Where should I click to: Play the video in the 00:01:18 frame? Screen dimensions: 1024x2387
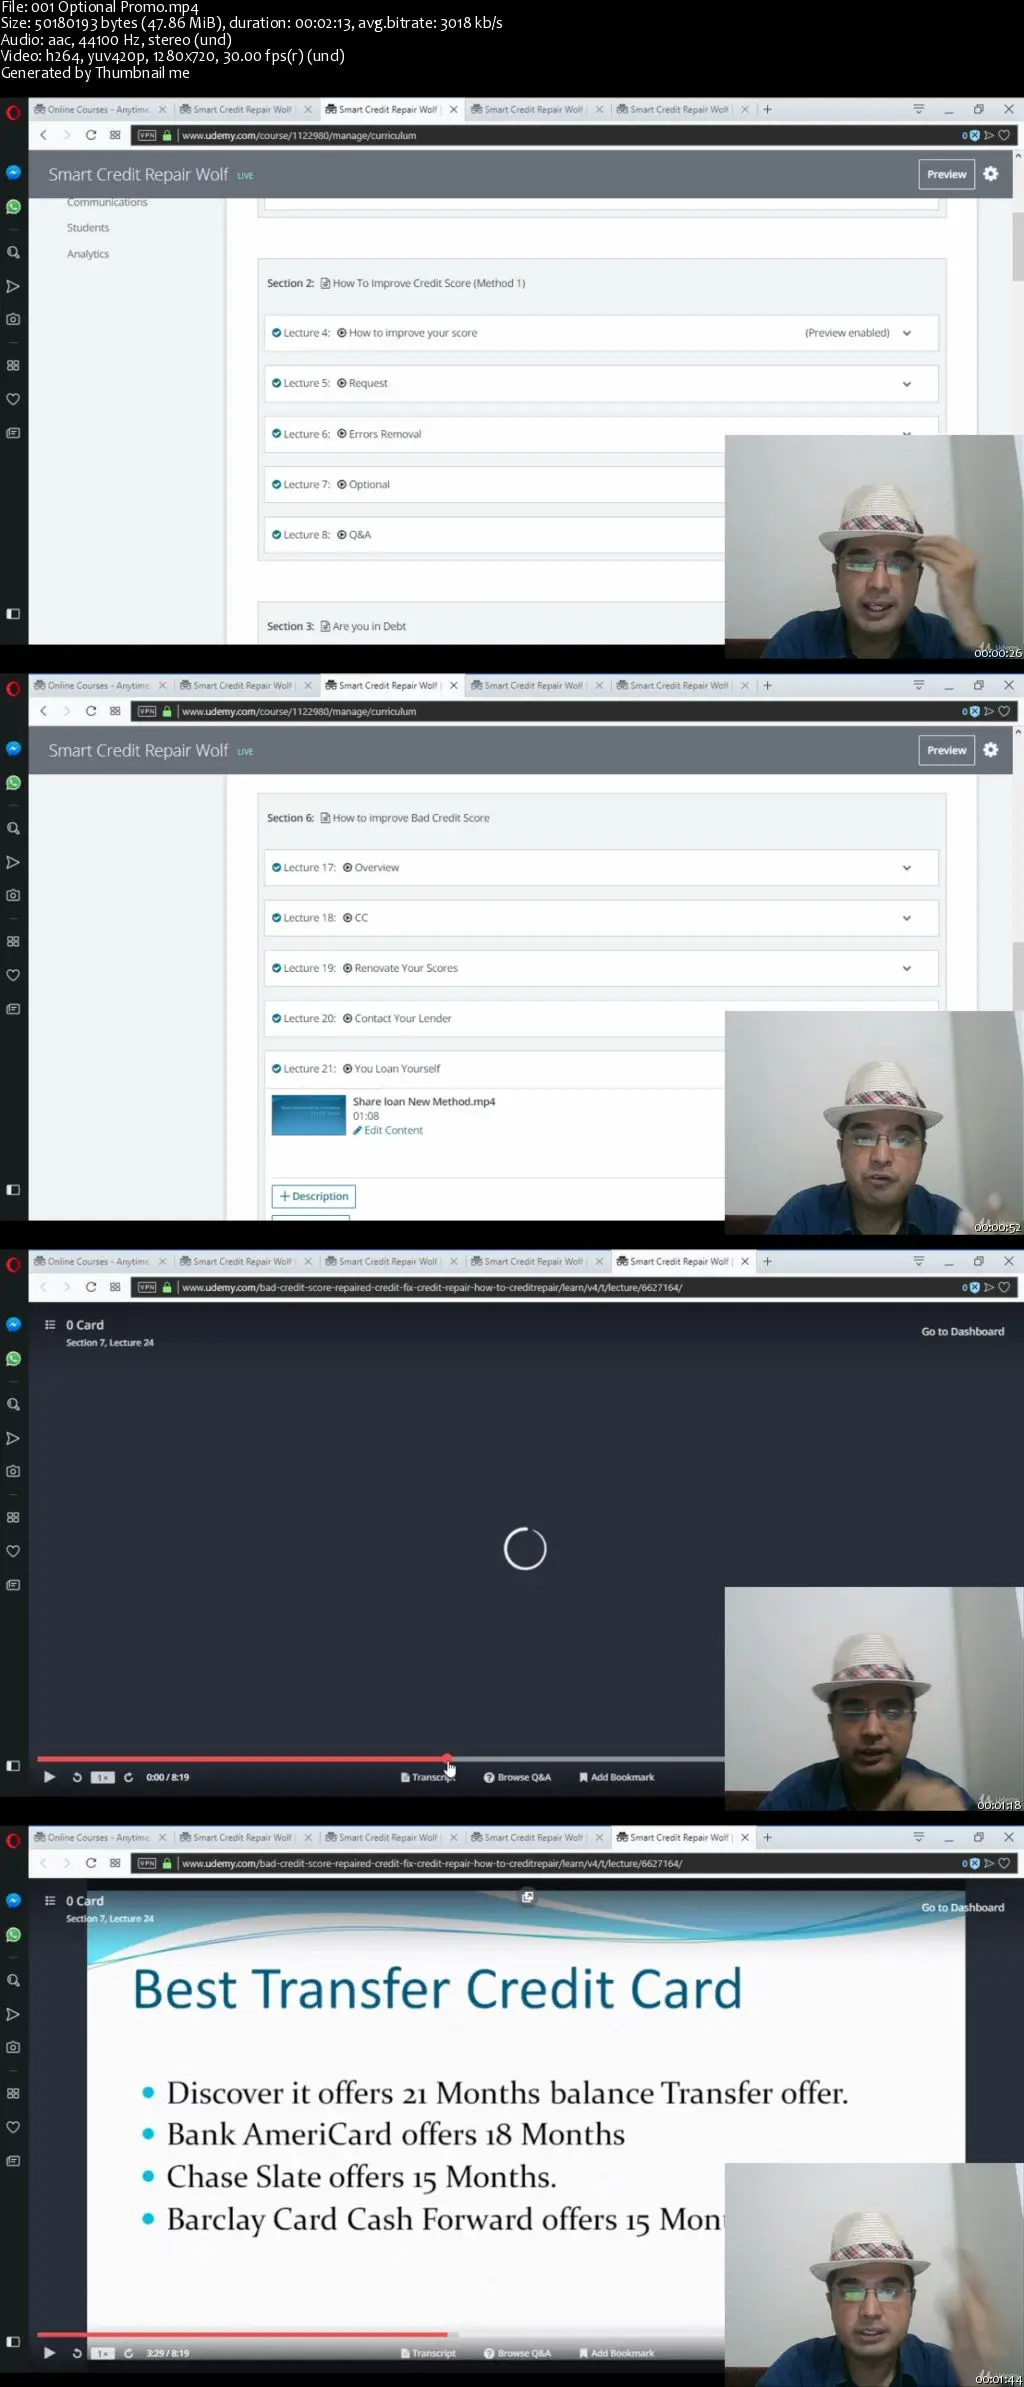[x=49, y=1777]
